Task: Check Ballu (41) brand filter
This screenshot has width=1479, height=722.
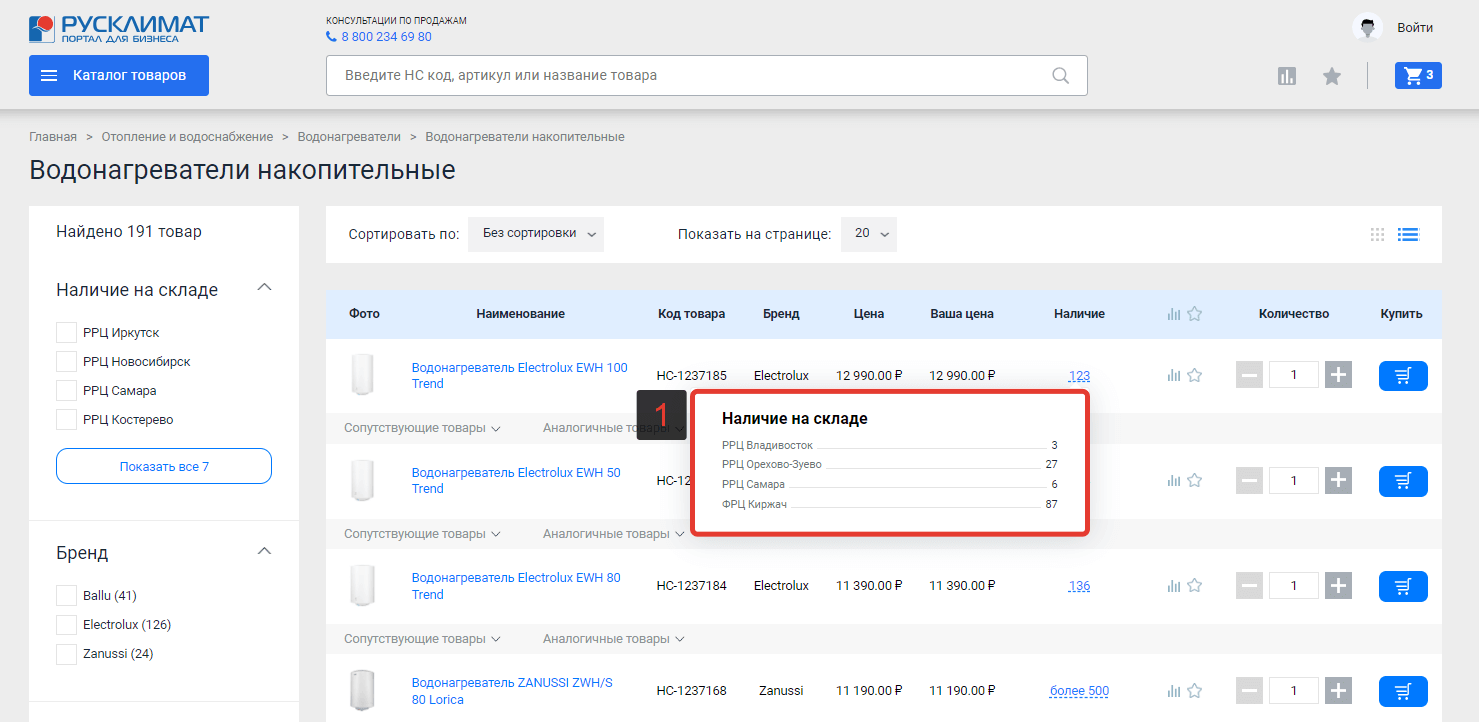Action: pos(66,596)
